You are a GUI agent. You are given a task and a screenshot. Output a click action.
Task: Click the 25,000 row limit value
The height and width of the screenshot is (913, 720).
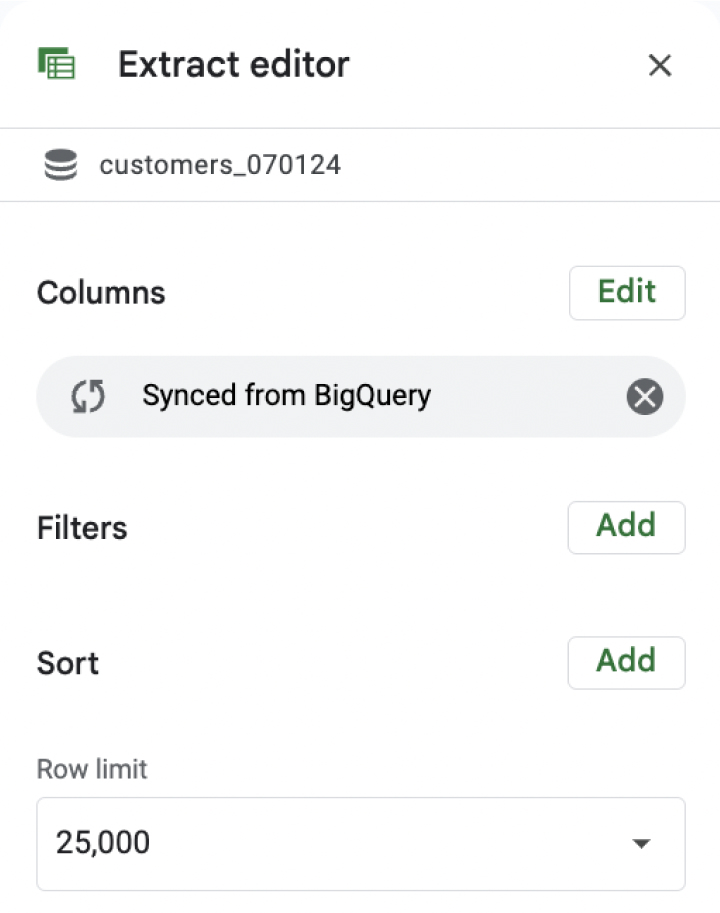coord(103,843)
